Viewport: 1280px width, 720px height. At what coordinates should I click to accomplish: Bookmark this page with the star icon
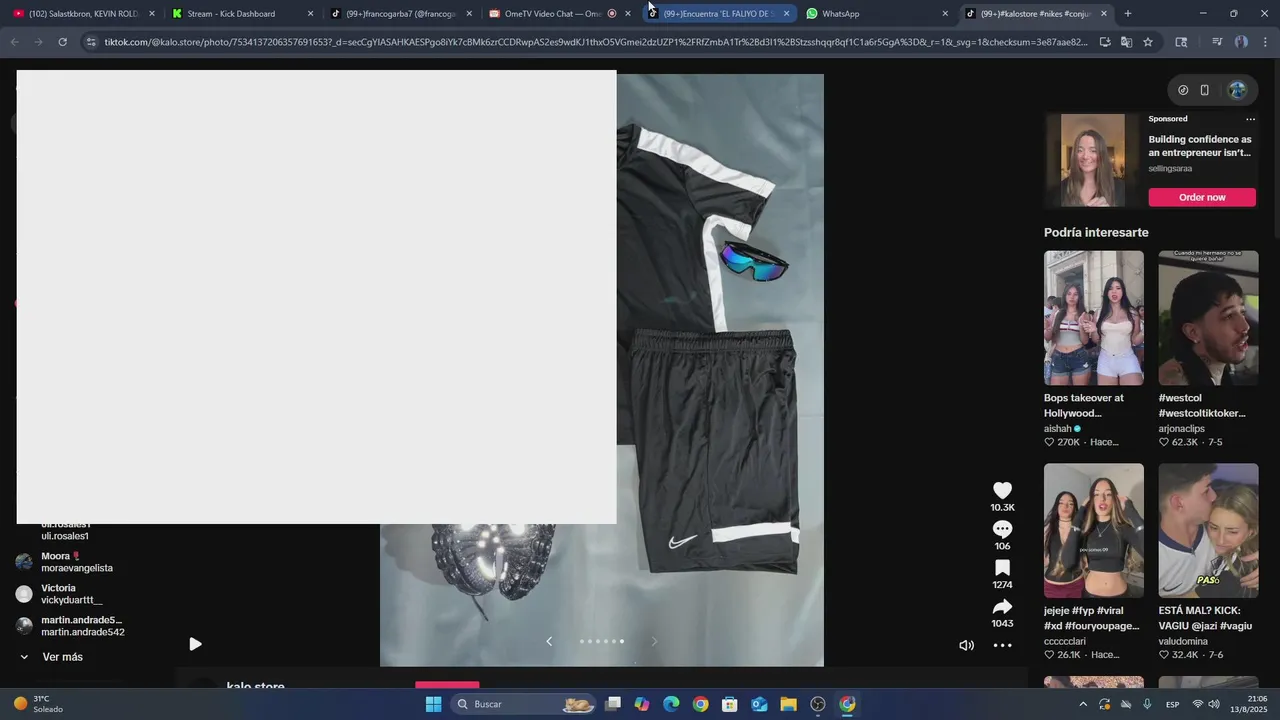(1148, 42)
